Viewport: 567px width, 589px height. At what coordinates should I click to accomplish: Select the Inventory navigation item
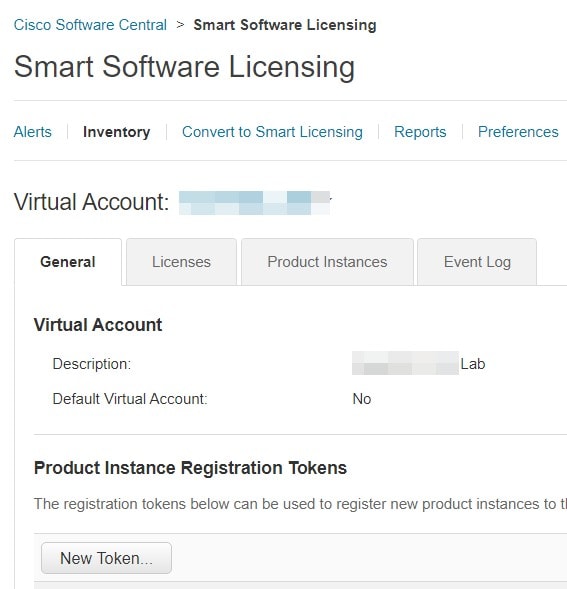click(116, 132)
